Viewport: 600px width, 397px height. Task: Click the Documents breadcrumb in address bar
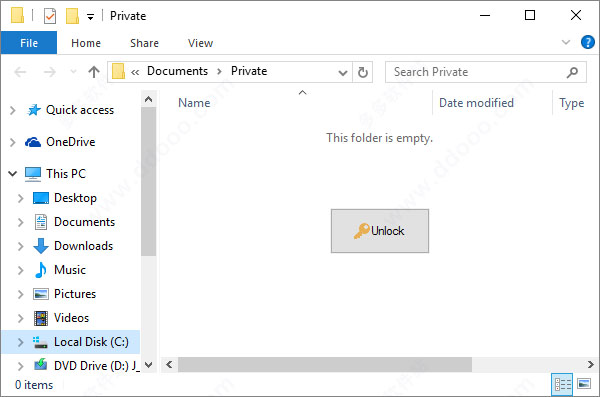(x=177, y=71)
